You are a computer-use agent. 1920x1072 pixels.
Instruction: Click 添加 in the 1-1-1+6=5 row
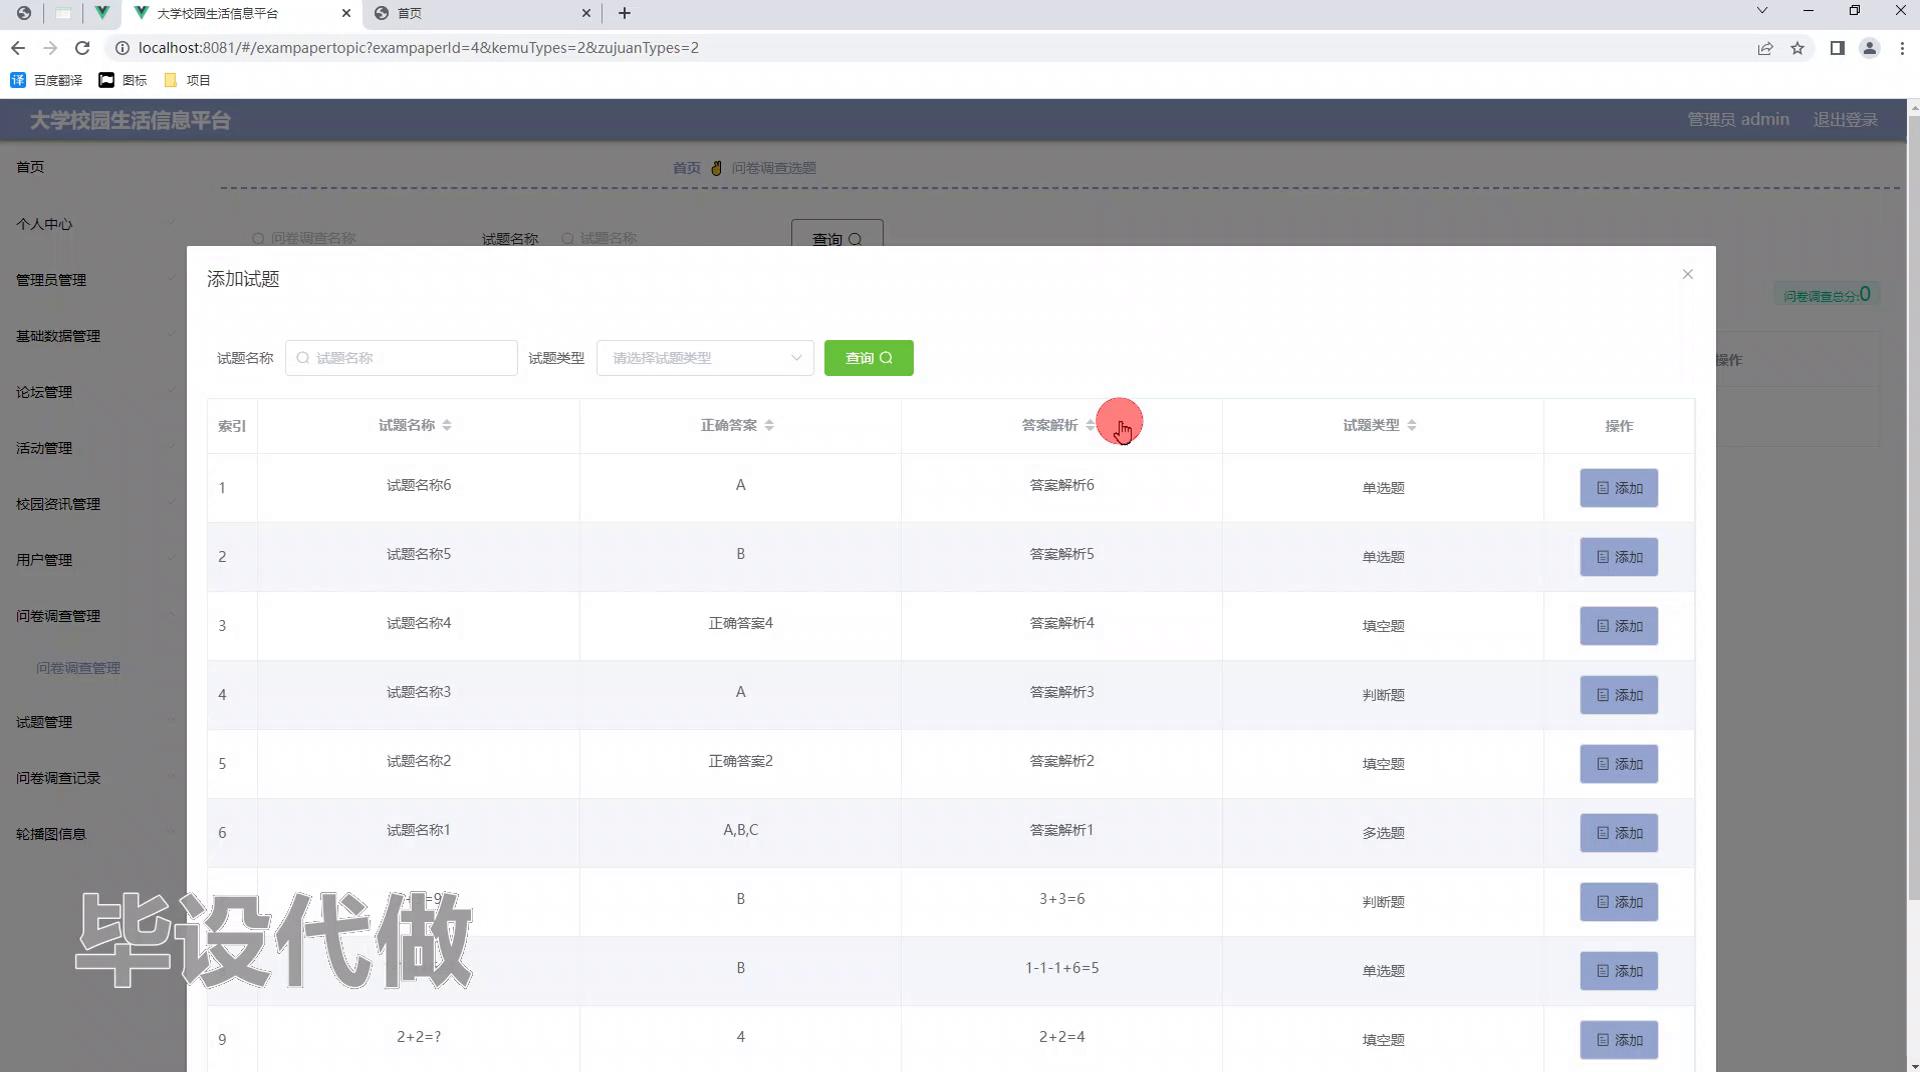1618,971
